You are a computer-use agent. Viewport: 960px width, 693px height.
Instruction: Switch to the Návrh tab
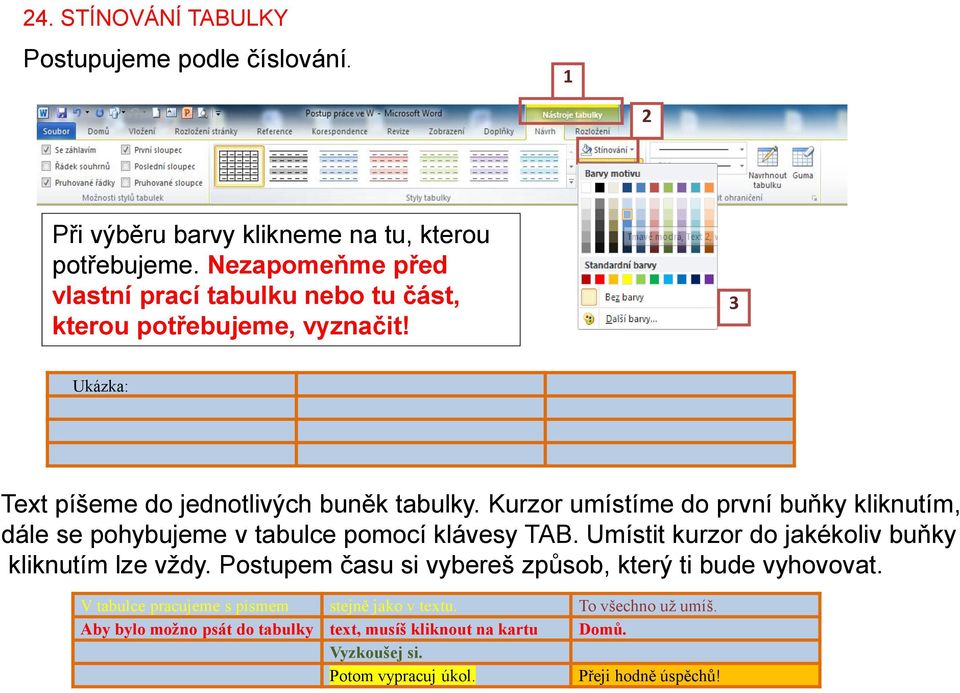pos(545,132)
